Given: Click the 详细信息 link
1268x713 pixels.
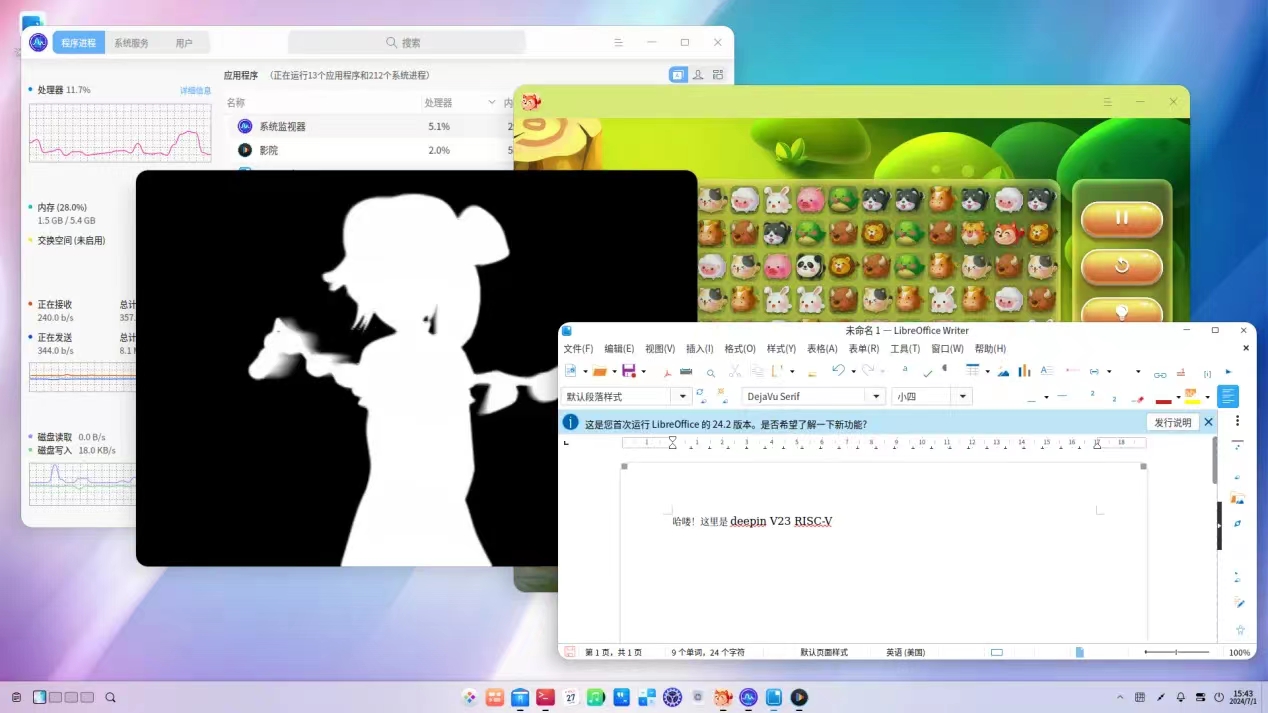Looking at the screenshot, I should [x=195, y=91].
